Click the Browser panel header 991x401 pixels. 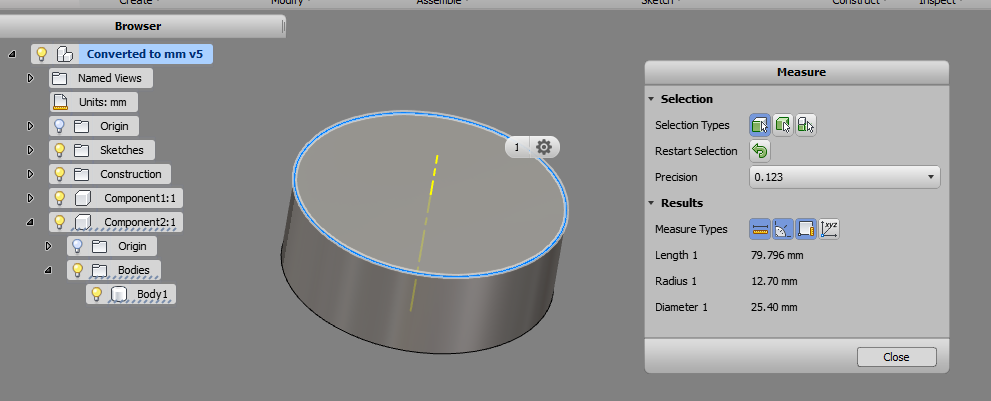pyautogui.click(x=138, y=27)
